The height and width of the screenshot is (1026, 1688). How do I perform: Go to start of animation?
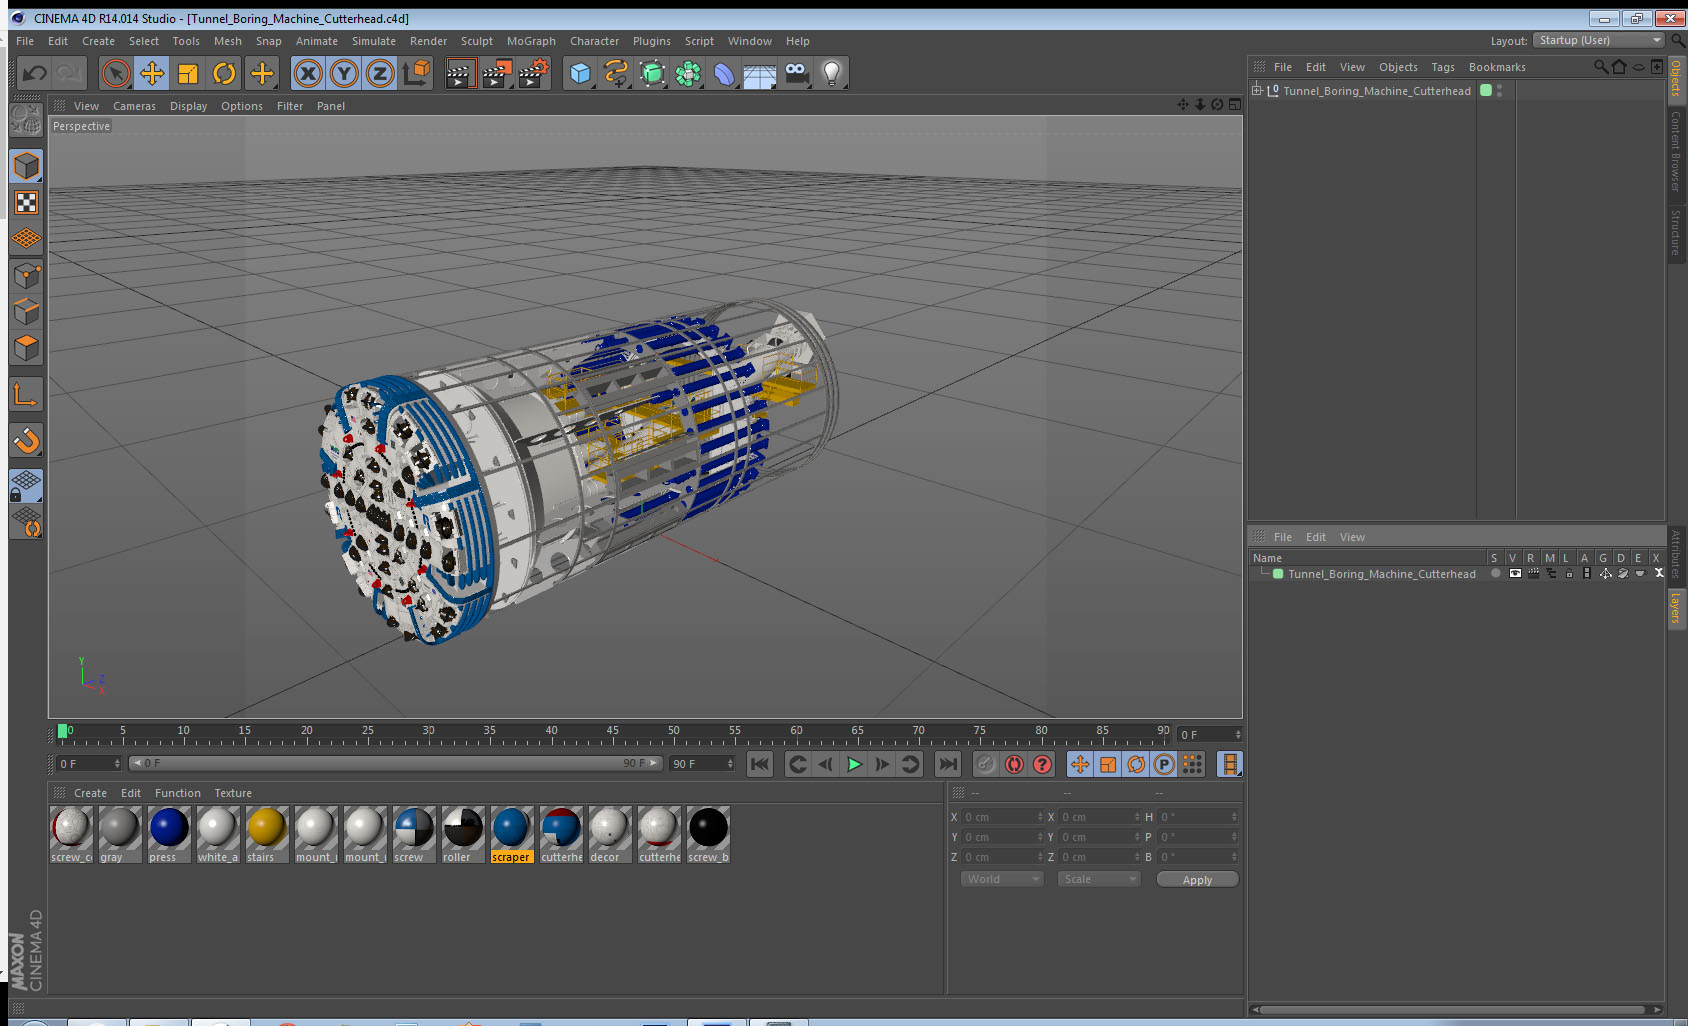(x=760, y=765)
